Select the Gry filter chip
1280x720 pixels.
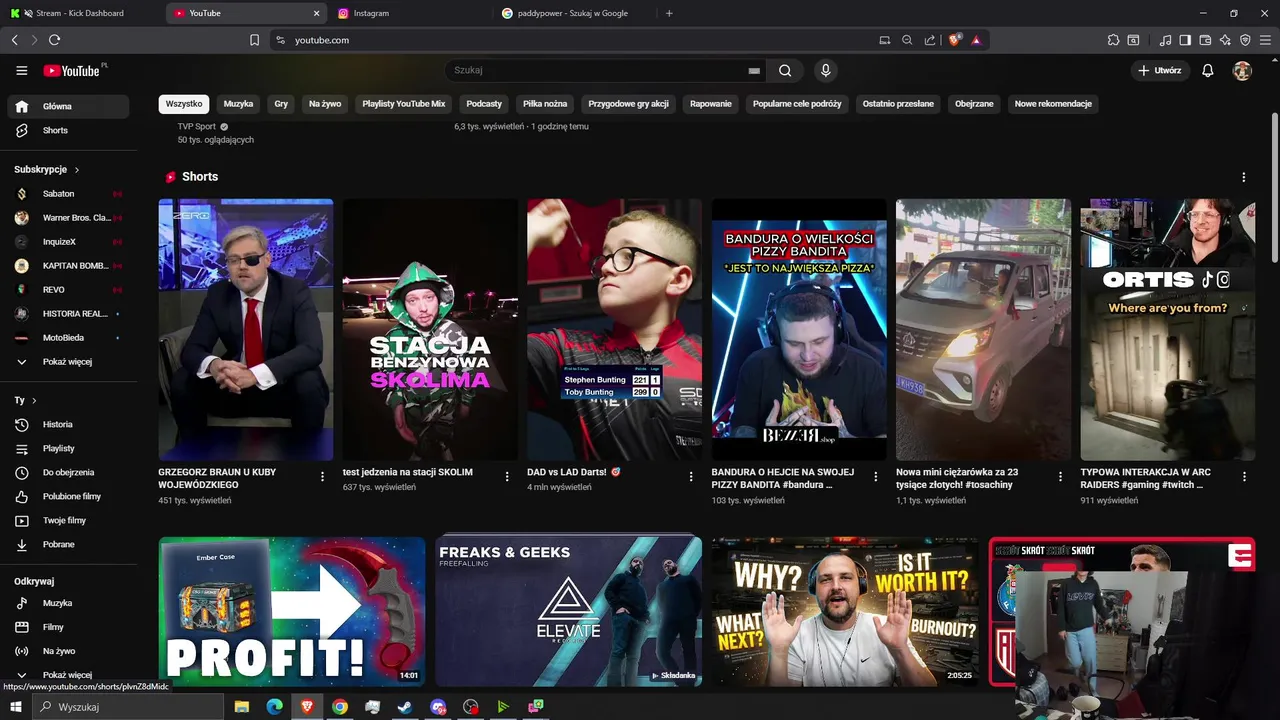281,104
